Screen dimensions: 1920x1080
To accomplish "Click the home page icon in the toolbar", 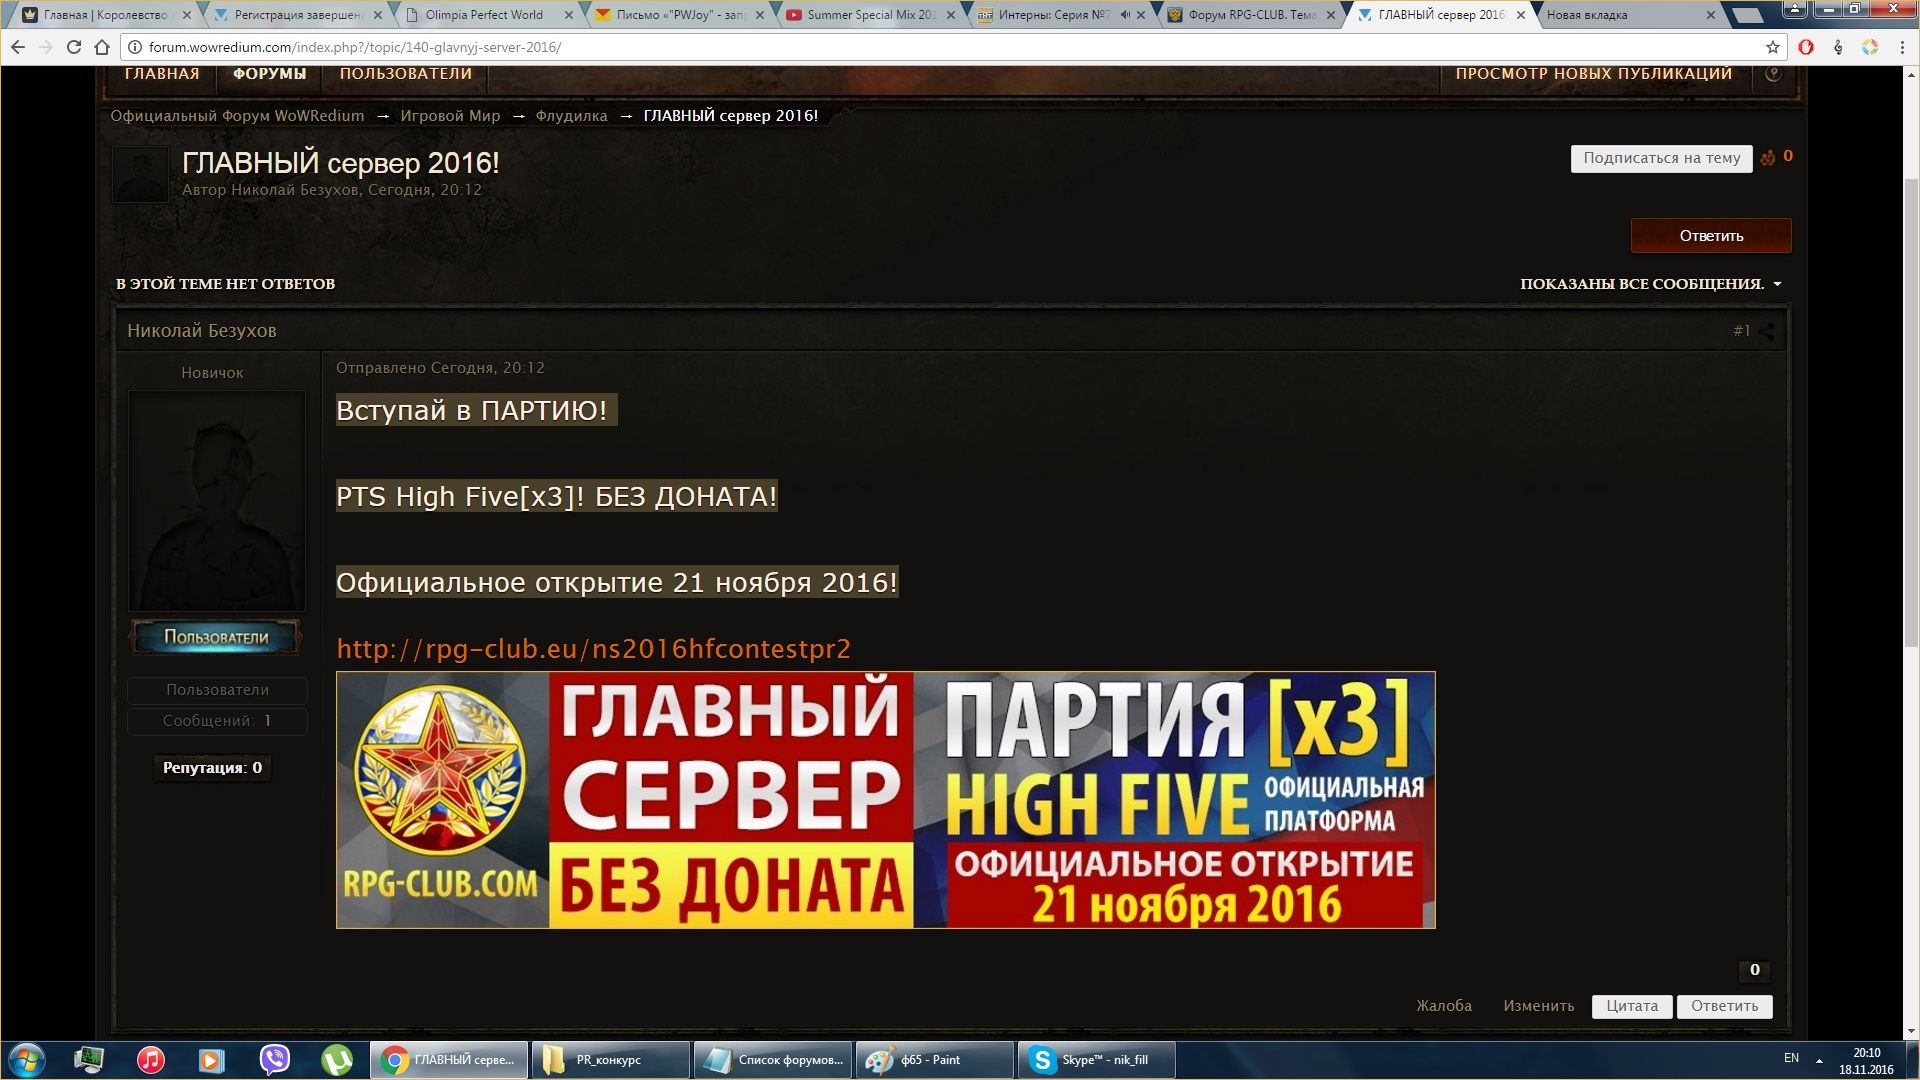I will (102, 47).
